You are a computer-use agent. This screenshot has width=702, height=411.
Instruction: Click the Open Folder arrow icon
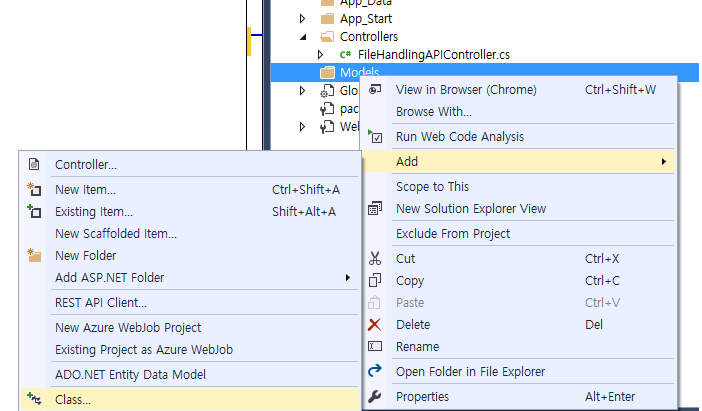(x=375, y=371)
